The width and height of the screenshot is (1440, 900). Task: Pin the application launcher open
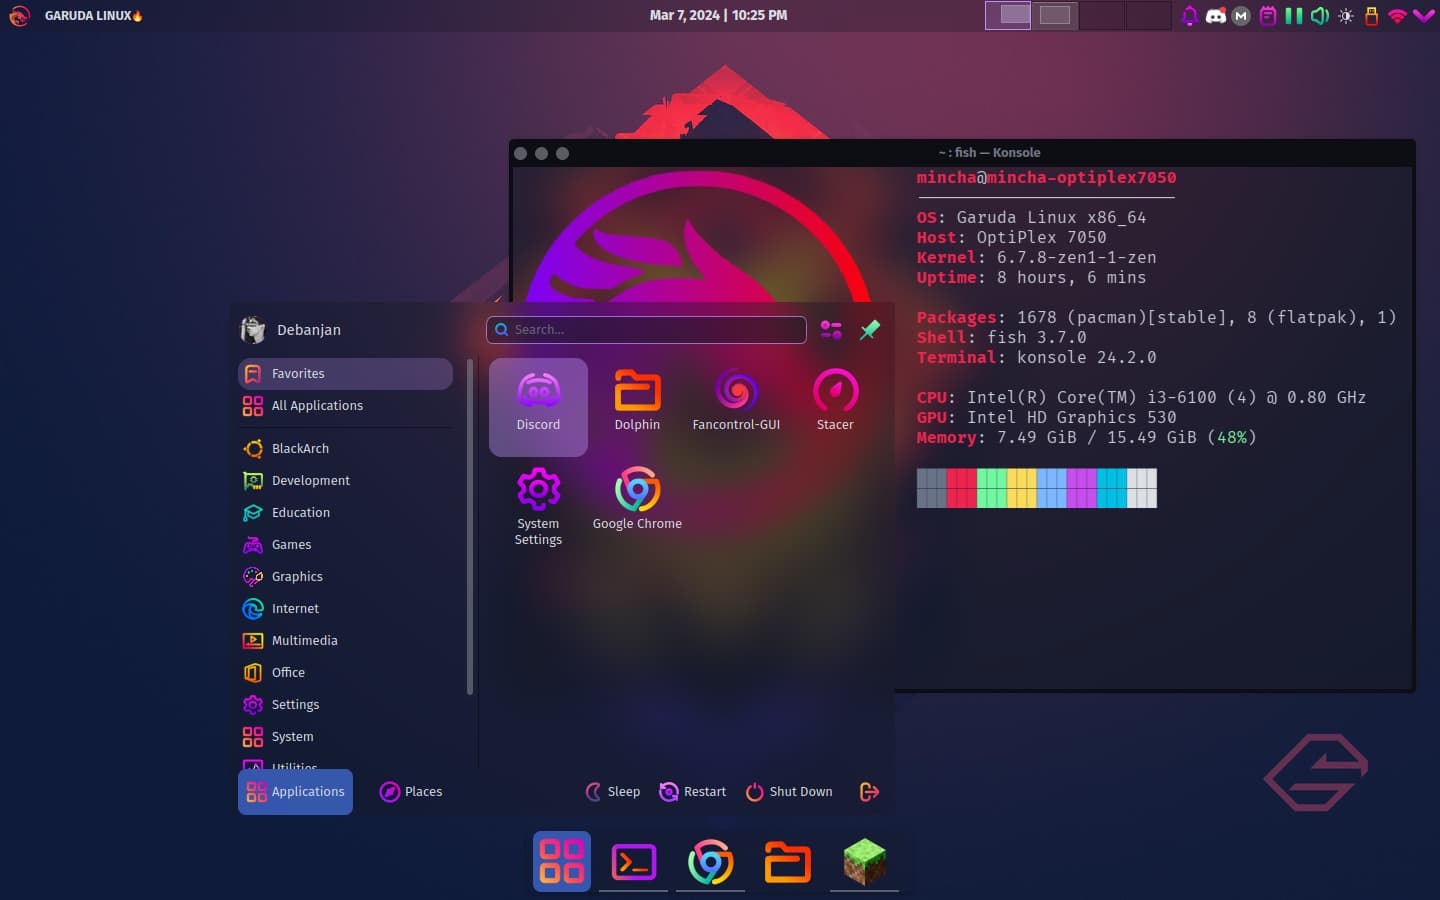(x=869, y=329)
